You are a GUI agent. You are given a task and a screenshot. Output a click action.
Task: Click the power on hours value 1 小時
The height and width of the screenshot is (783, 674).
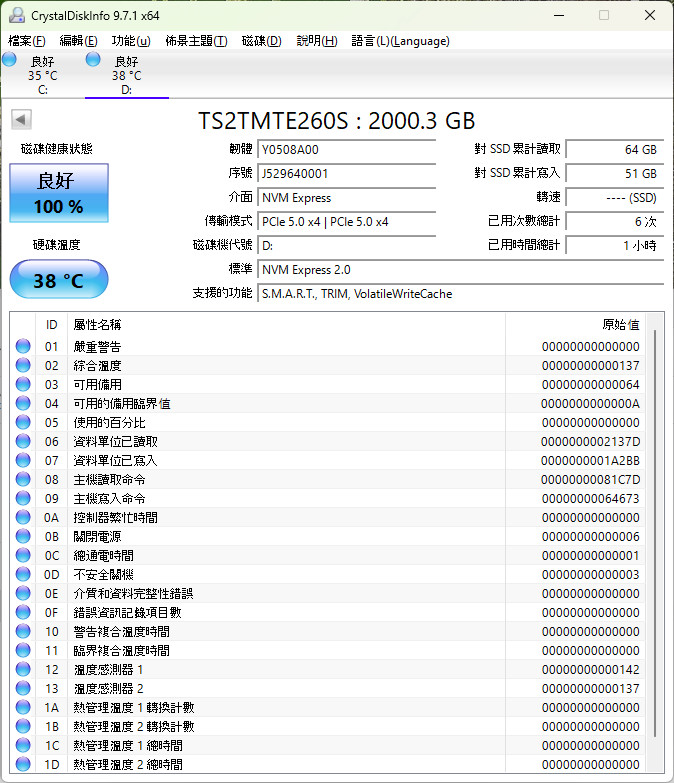point(615,246)
